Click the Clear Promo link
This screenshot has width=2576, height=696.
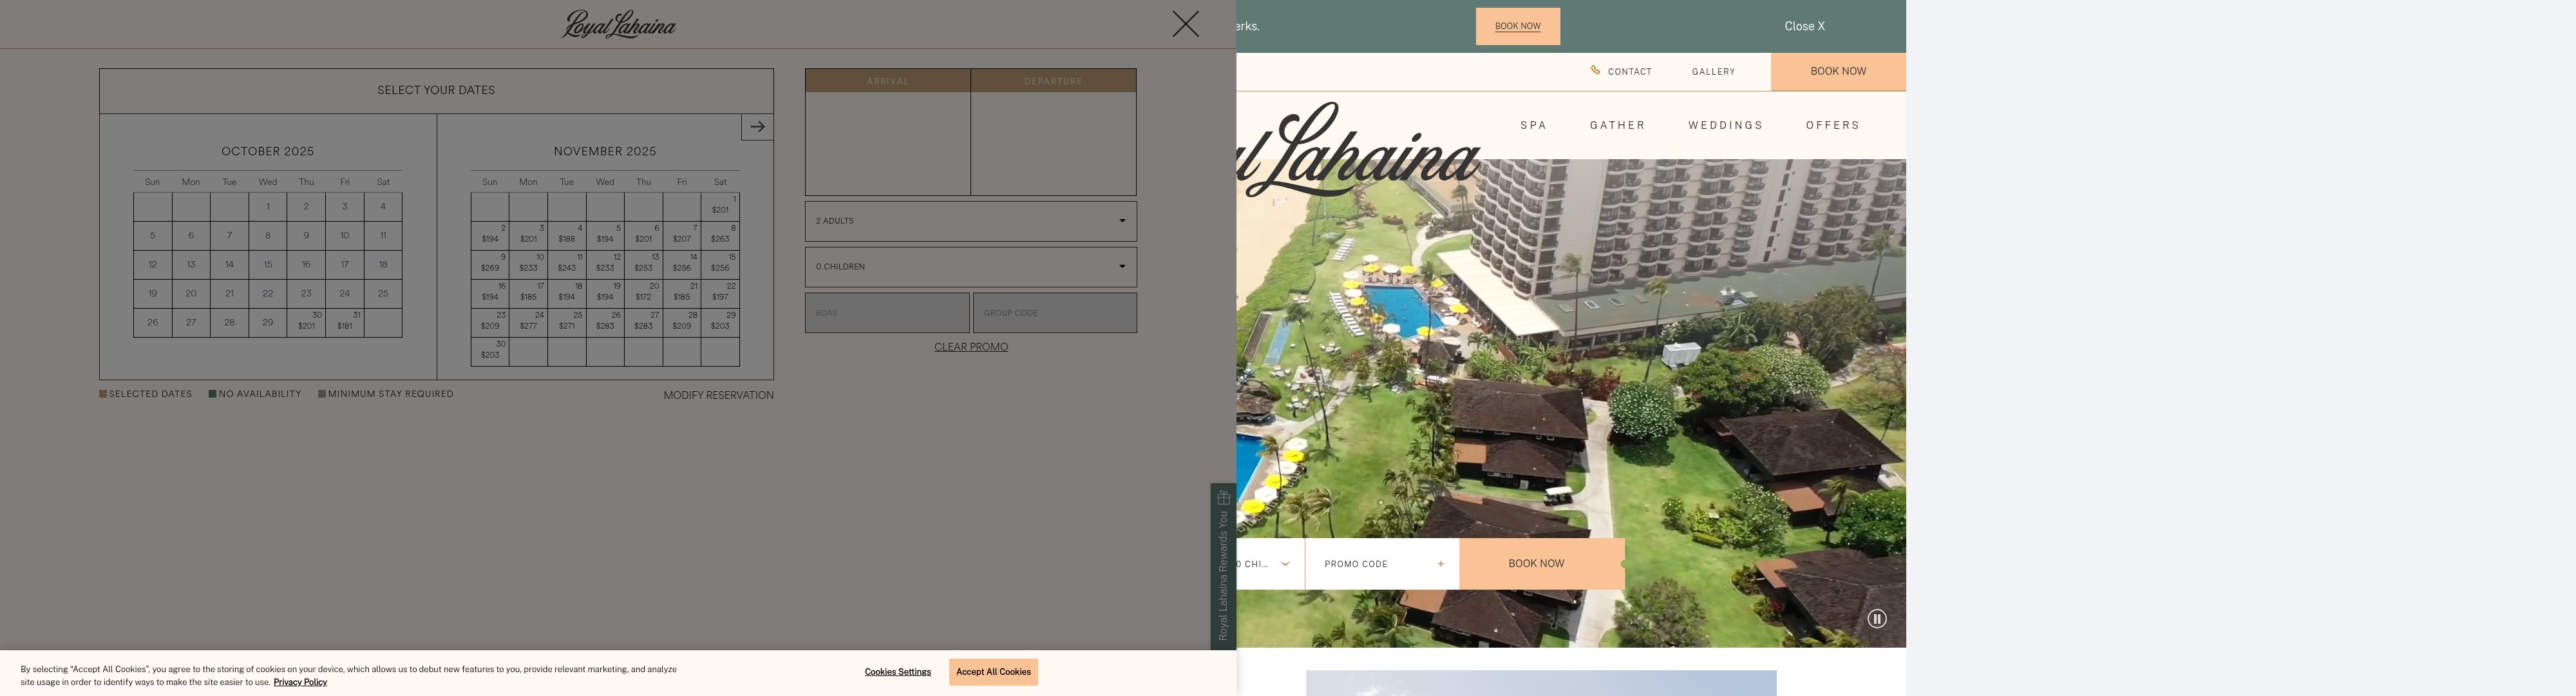pyautogui.click(x=971, y=347)
